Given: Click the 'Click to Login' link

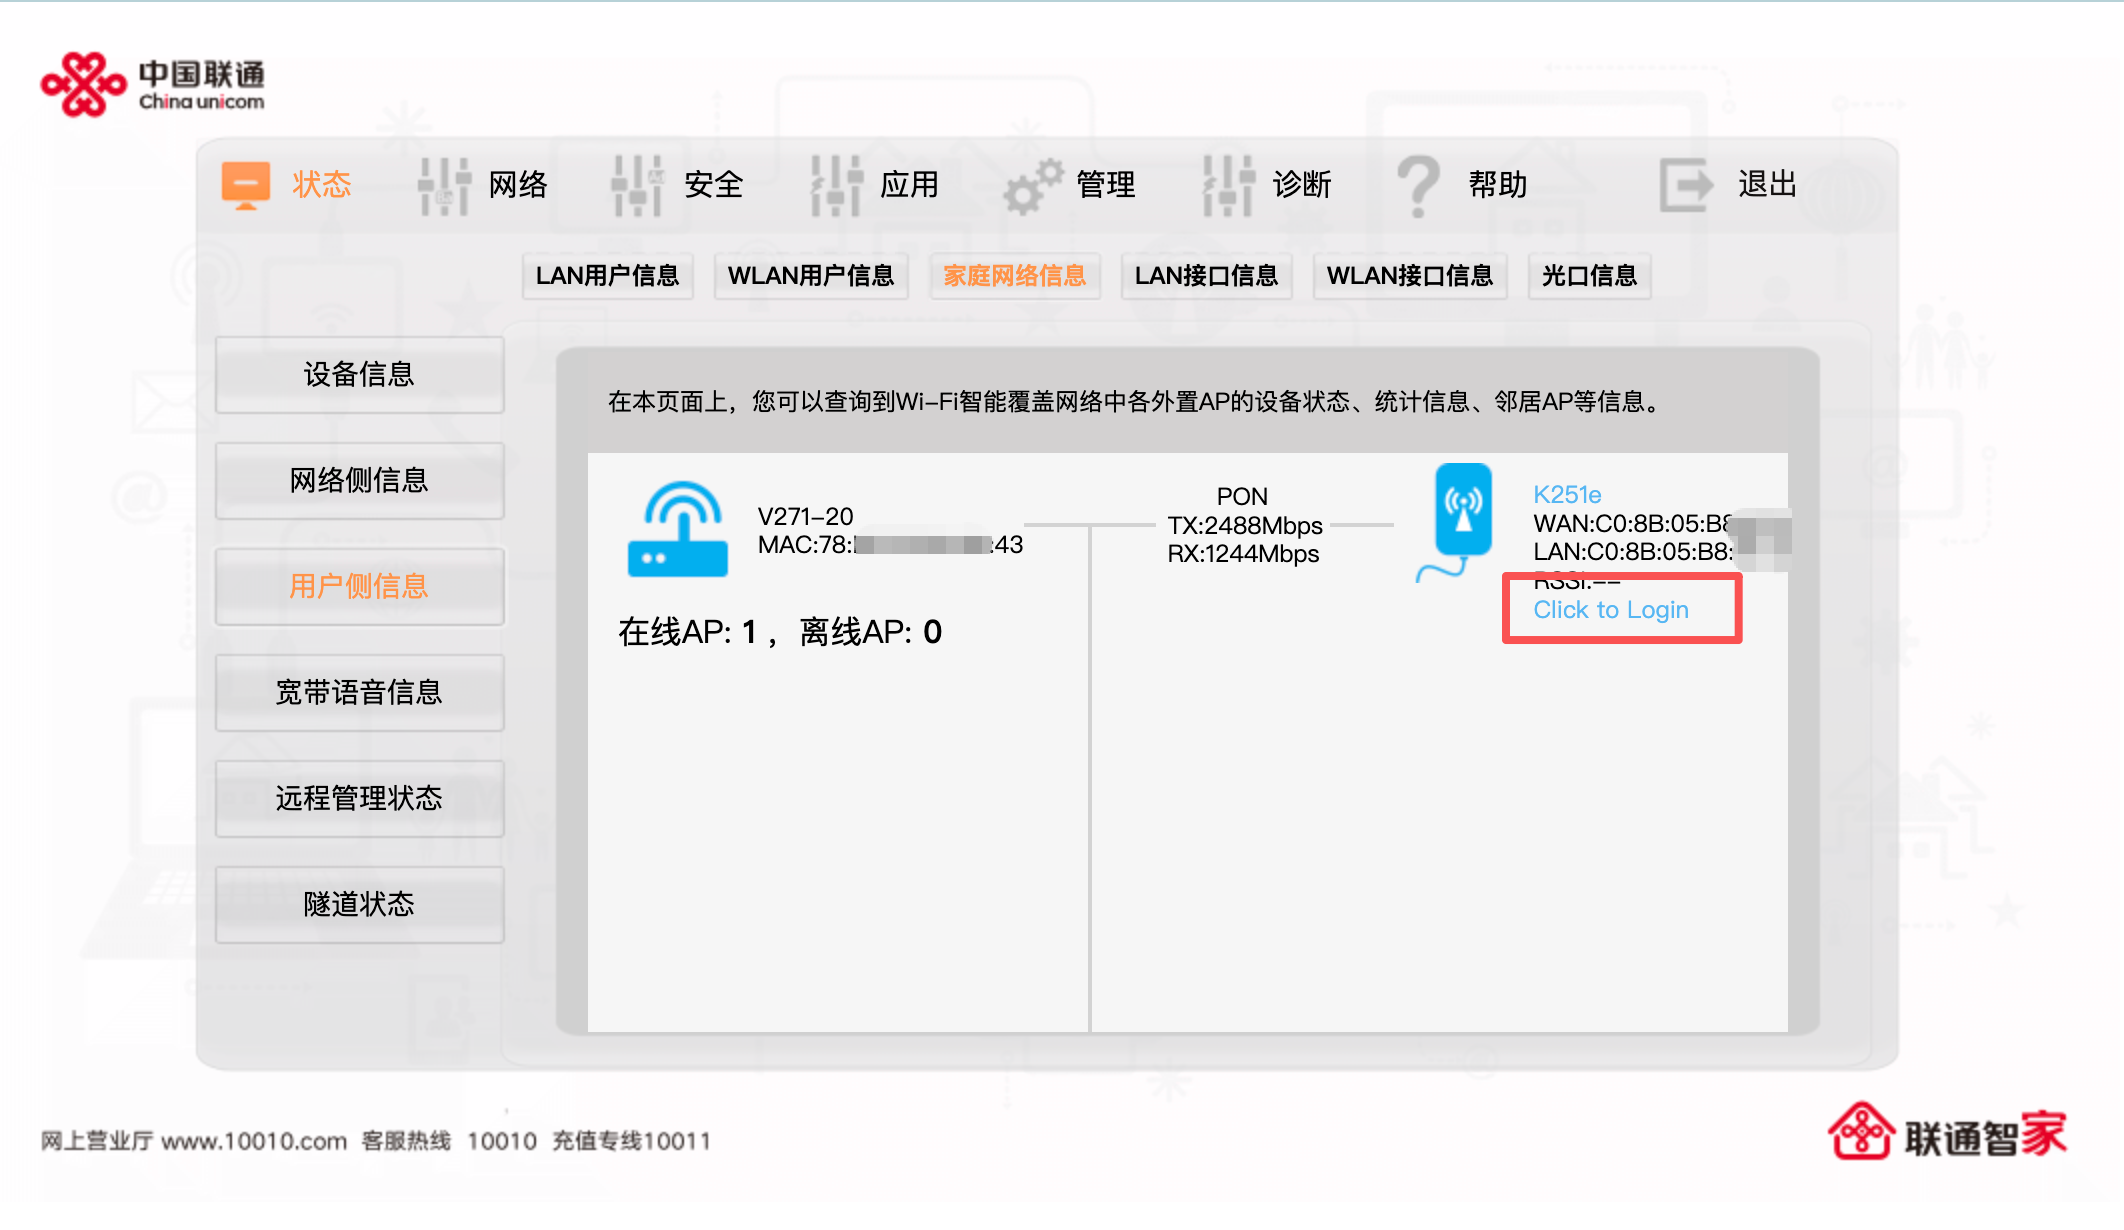Looking at the screenshot, I should 1610,610.
